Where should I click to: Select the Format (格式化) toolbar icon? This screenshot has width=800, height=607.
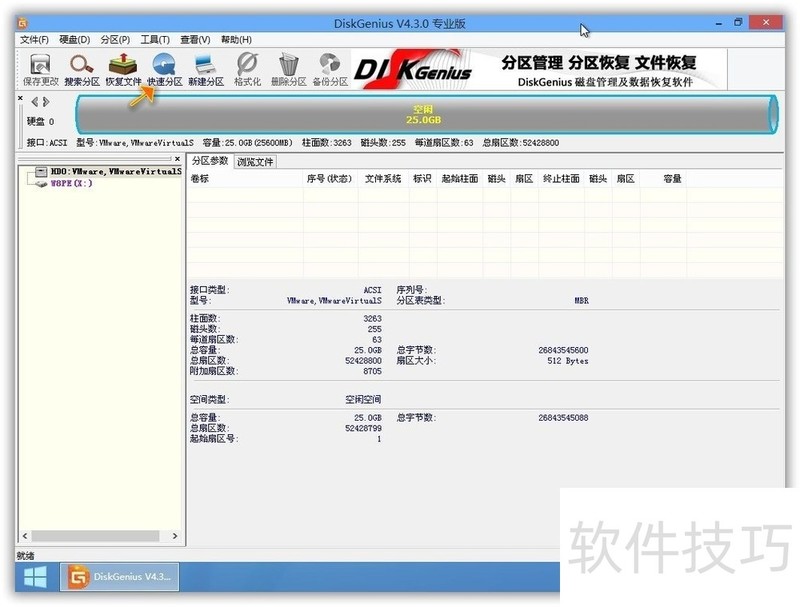(247, 69)
